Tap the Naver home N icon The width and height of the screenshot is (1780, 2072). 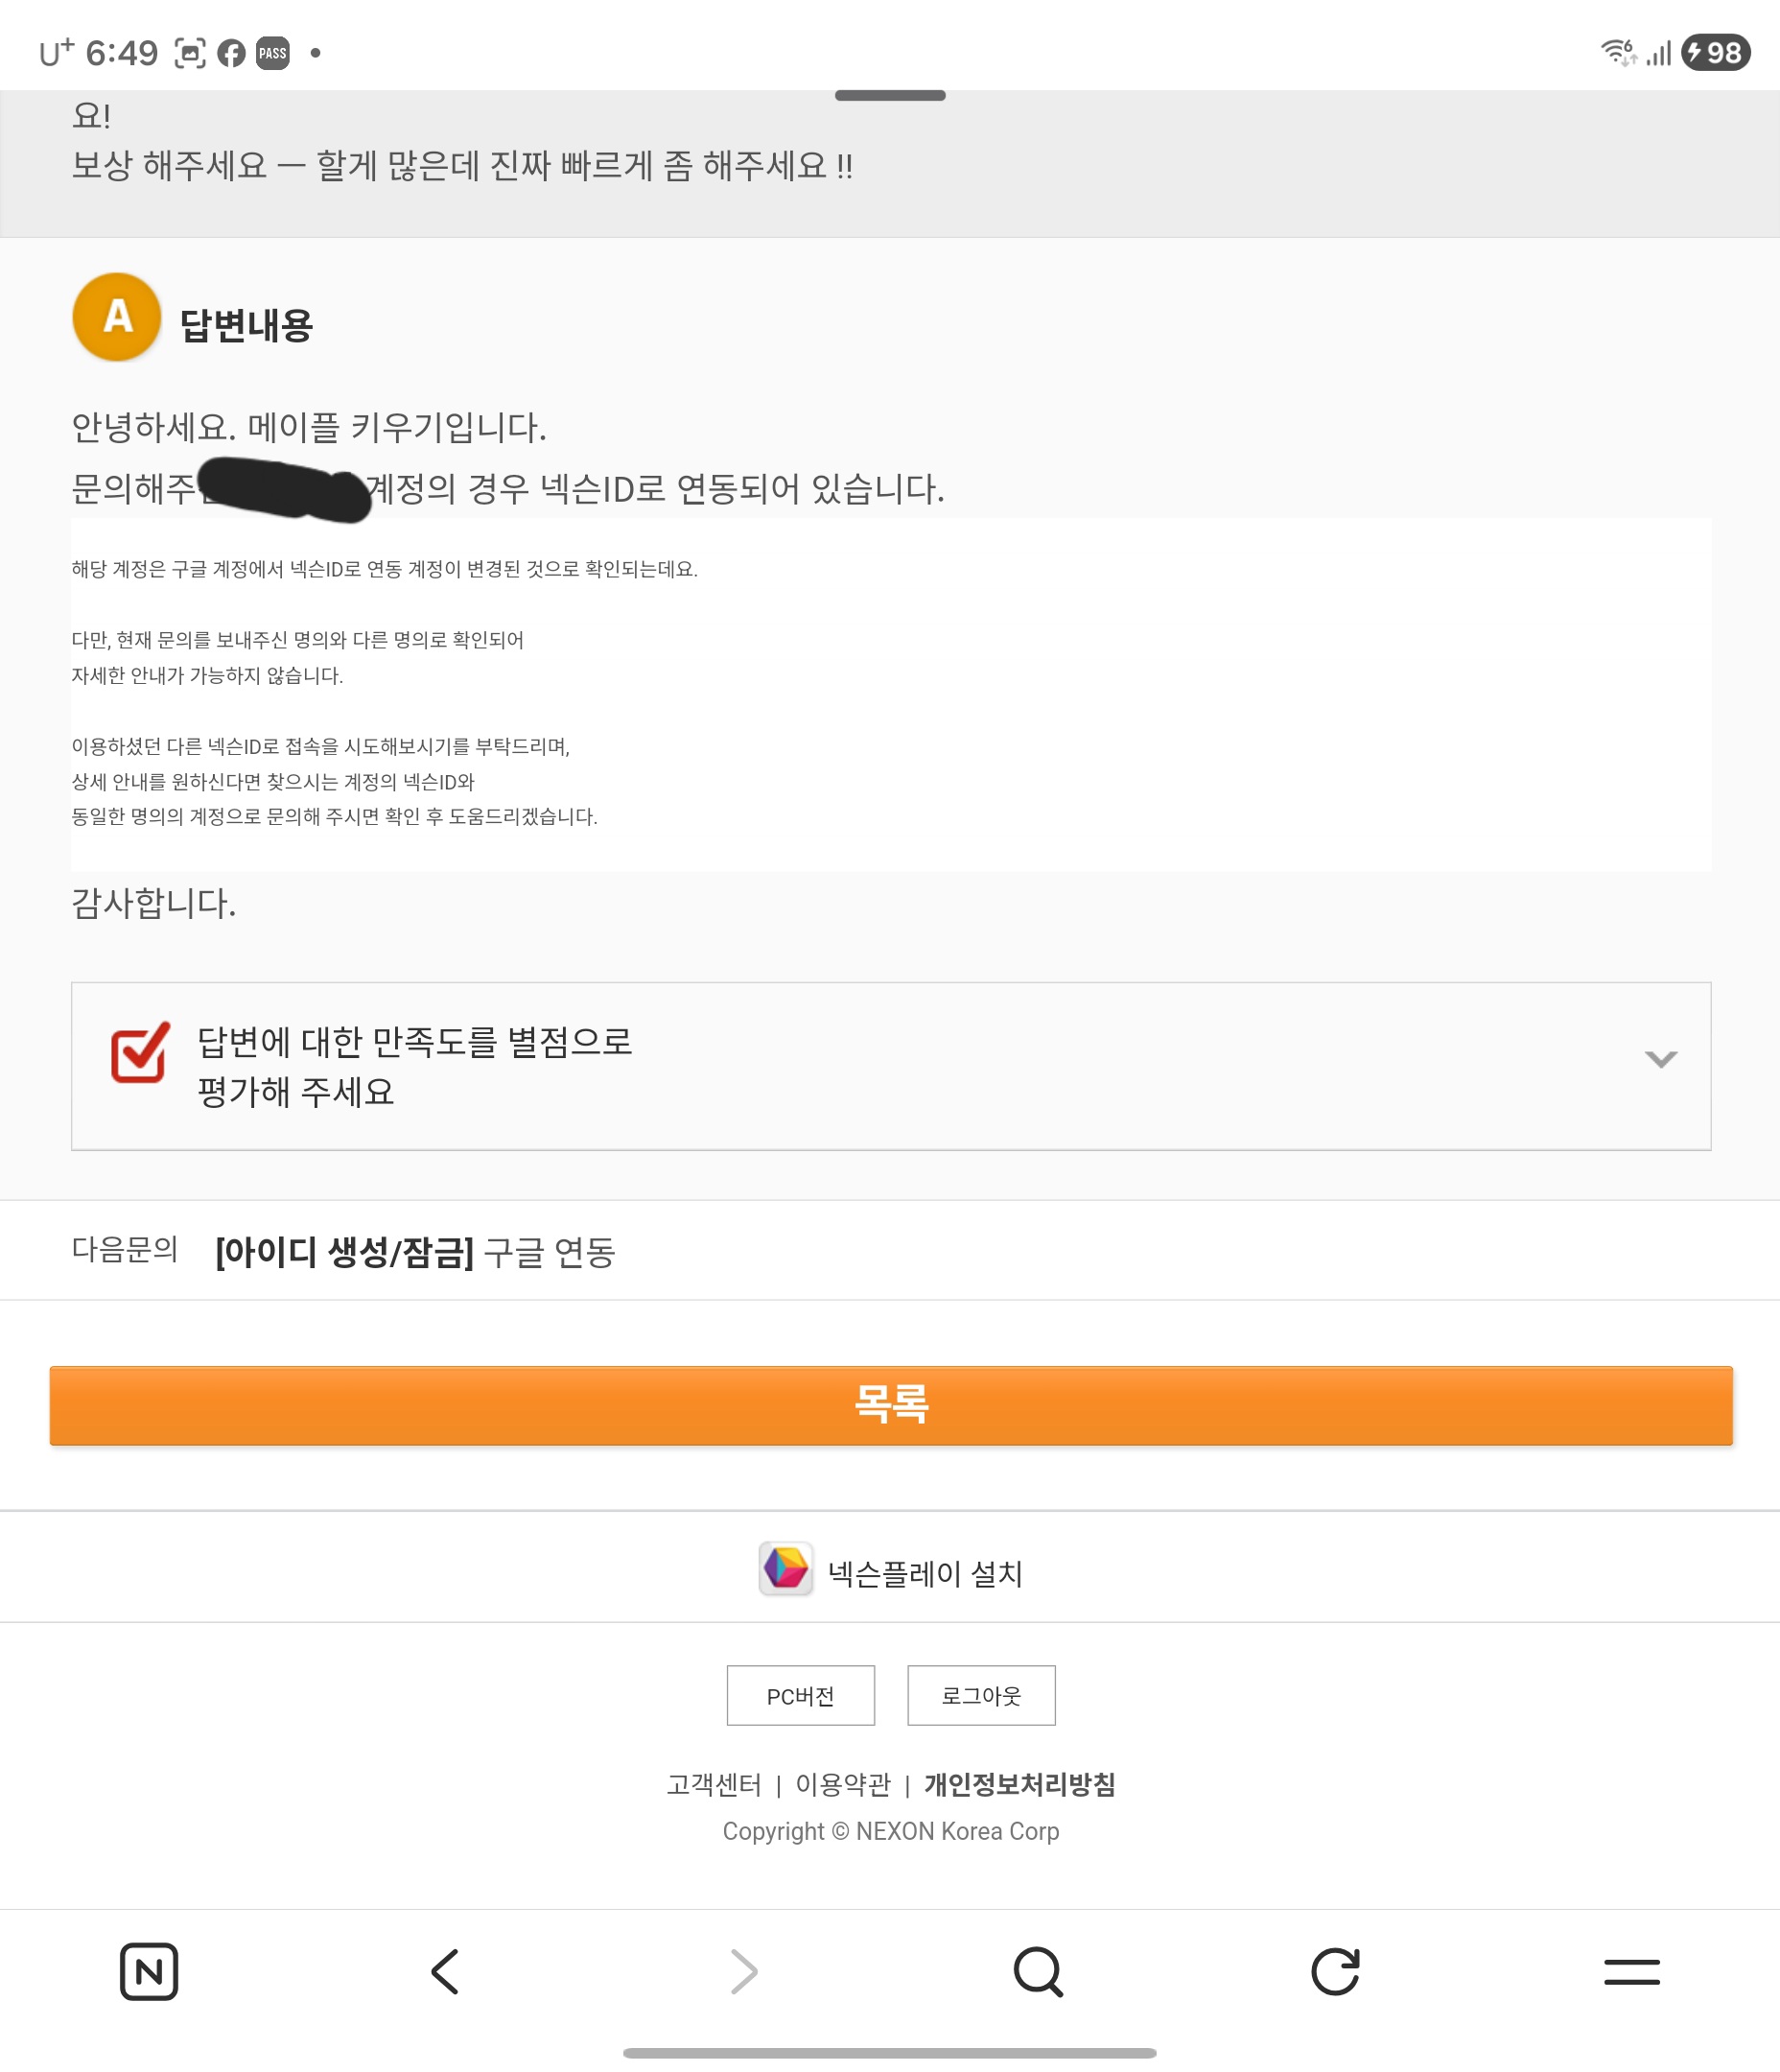click(x=149, y=1971)
